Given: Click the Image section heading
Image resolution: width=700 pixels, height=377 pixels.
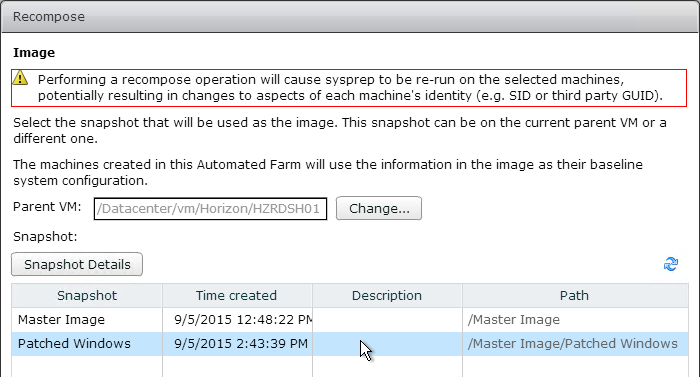Looking at the screenshot, I should pos(34,53).
